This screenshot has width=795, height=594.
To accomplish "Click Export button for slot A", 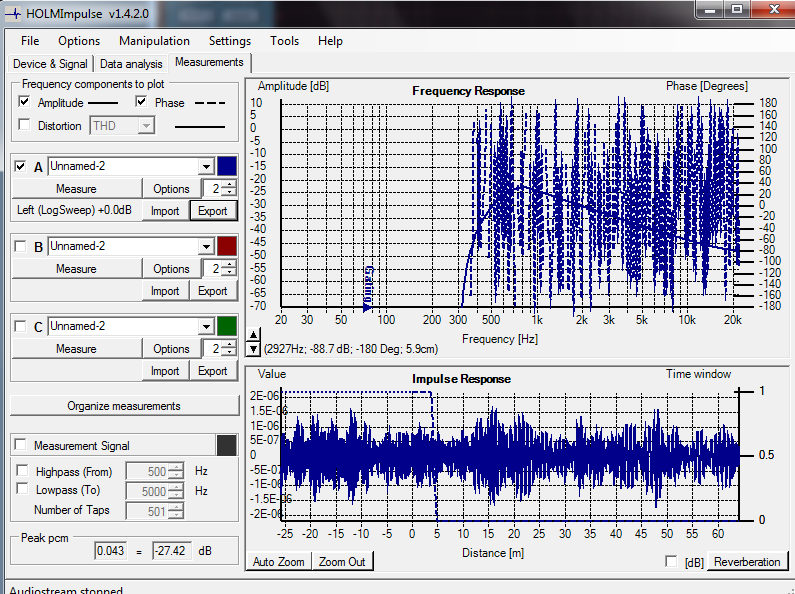I will coord(213,211).
